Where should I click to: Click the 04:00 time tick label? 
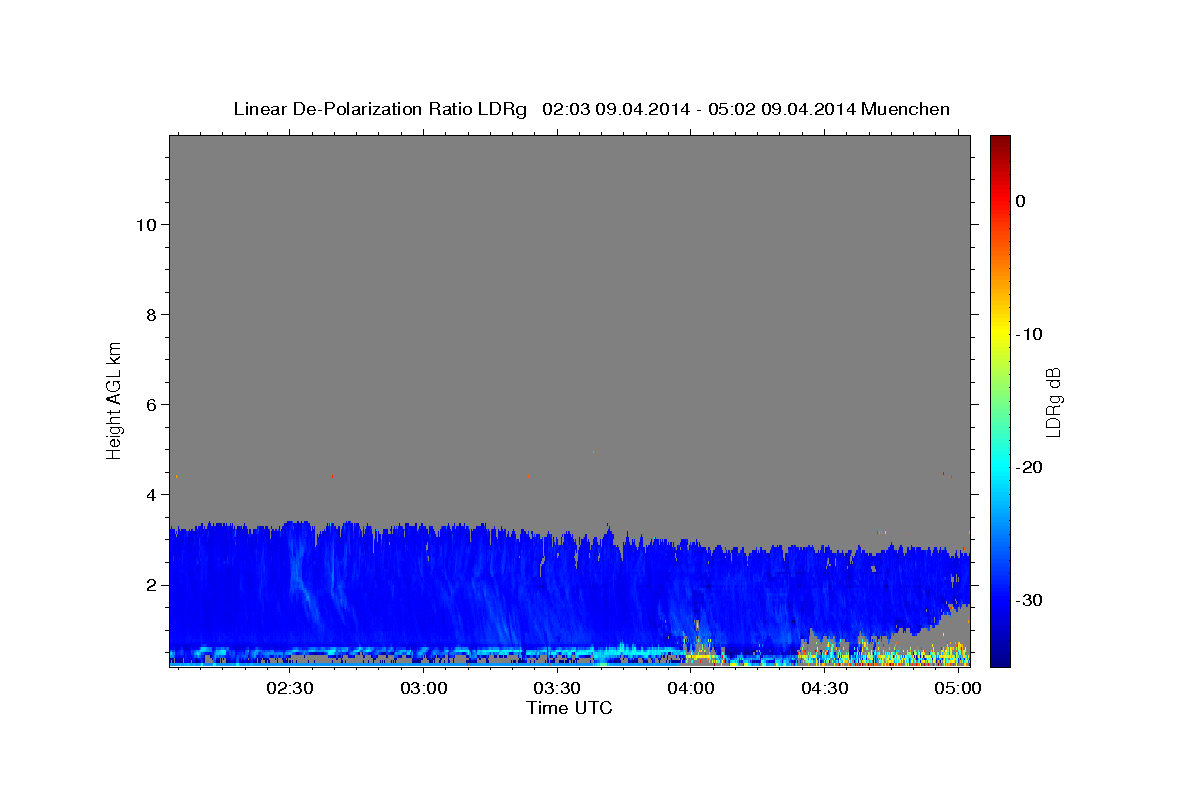pyautogui.click(x=690, y=689)
